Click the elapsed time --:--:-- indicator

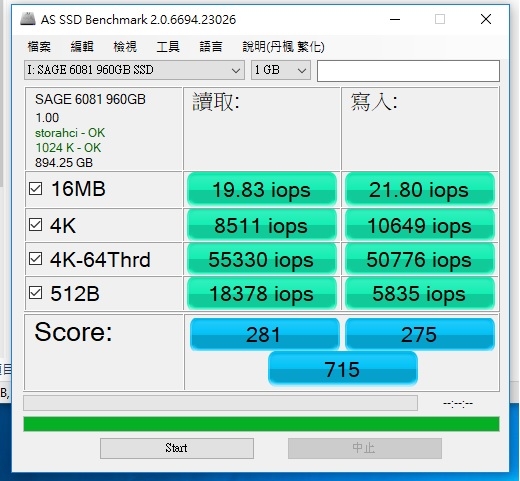(x=458, y=403)
